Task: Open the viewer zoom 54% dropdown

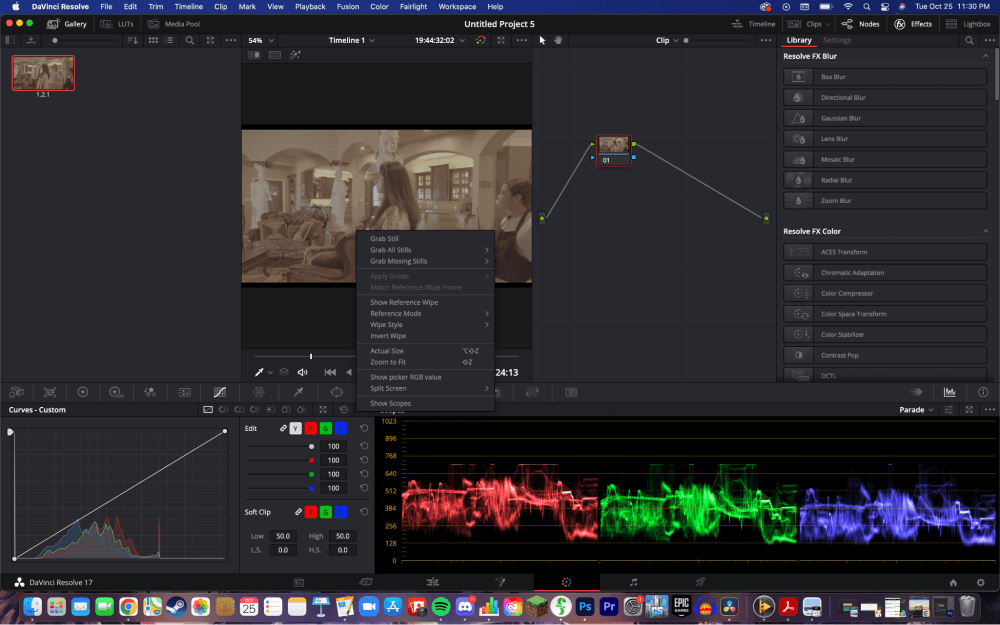Action: click(x=261, y=40)
